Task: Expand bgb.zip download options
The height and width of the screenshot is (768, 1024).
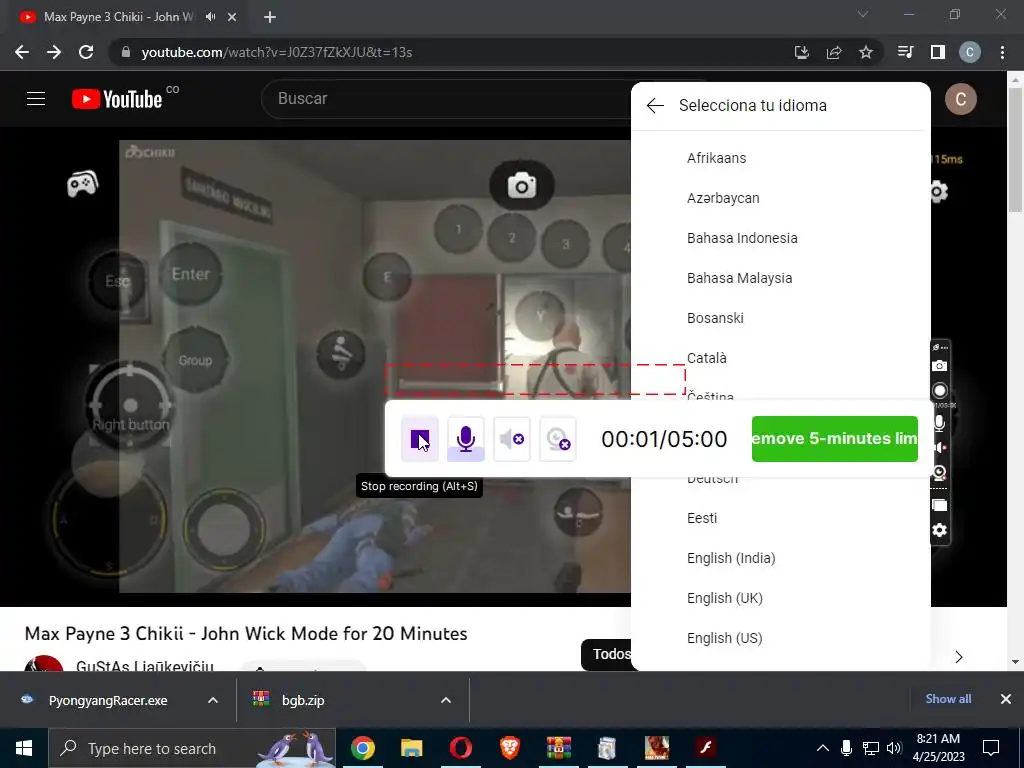Action: click(x=446, y=700)
